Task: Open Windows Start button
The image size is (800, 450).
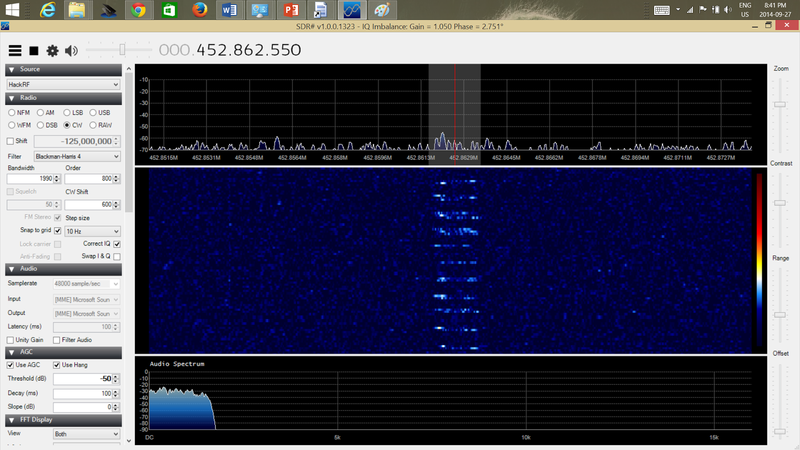Action: pyautogui.click(x=12, y=10)
